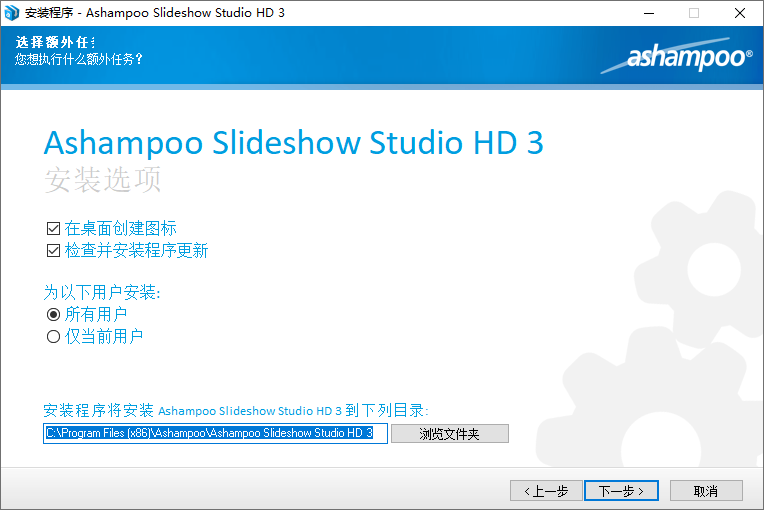Click the ashampoo logo in header

coord(677,57)
